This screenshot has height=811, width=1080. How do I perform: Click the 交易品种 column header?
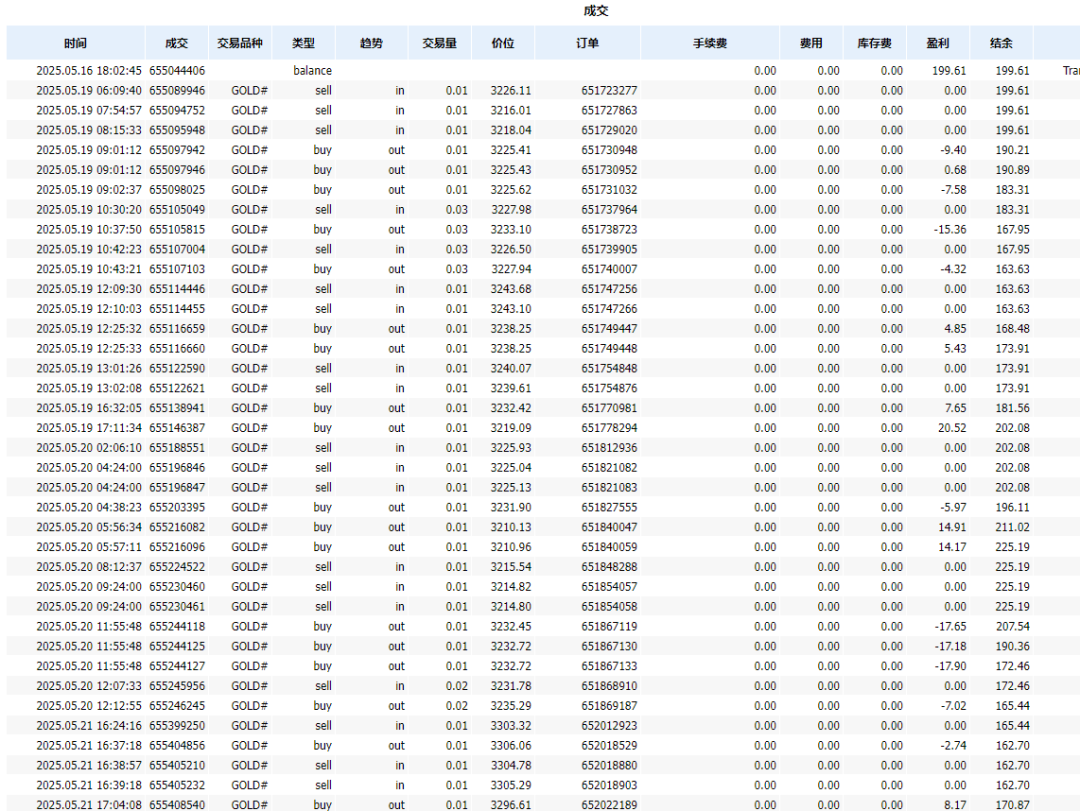tap(240, 43)
